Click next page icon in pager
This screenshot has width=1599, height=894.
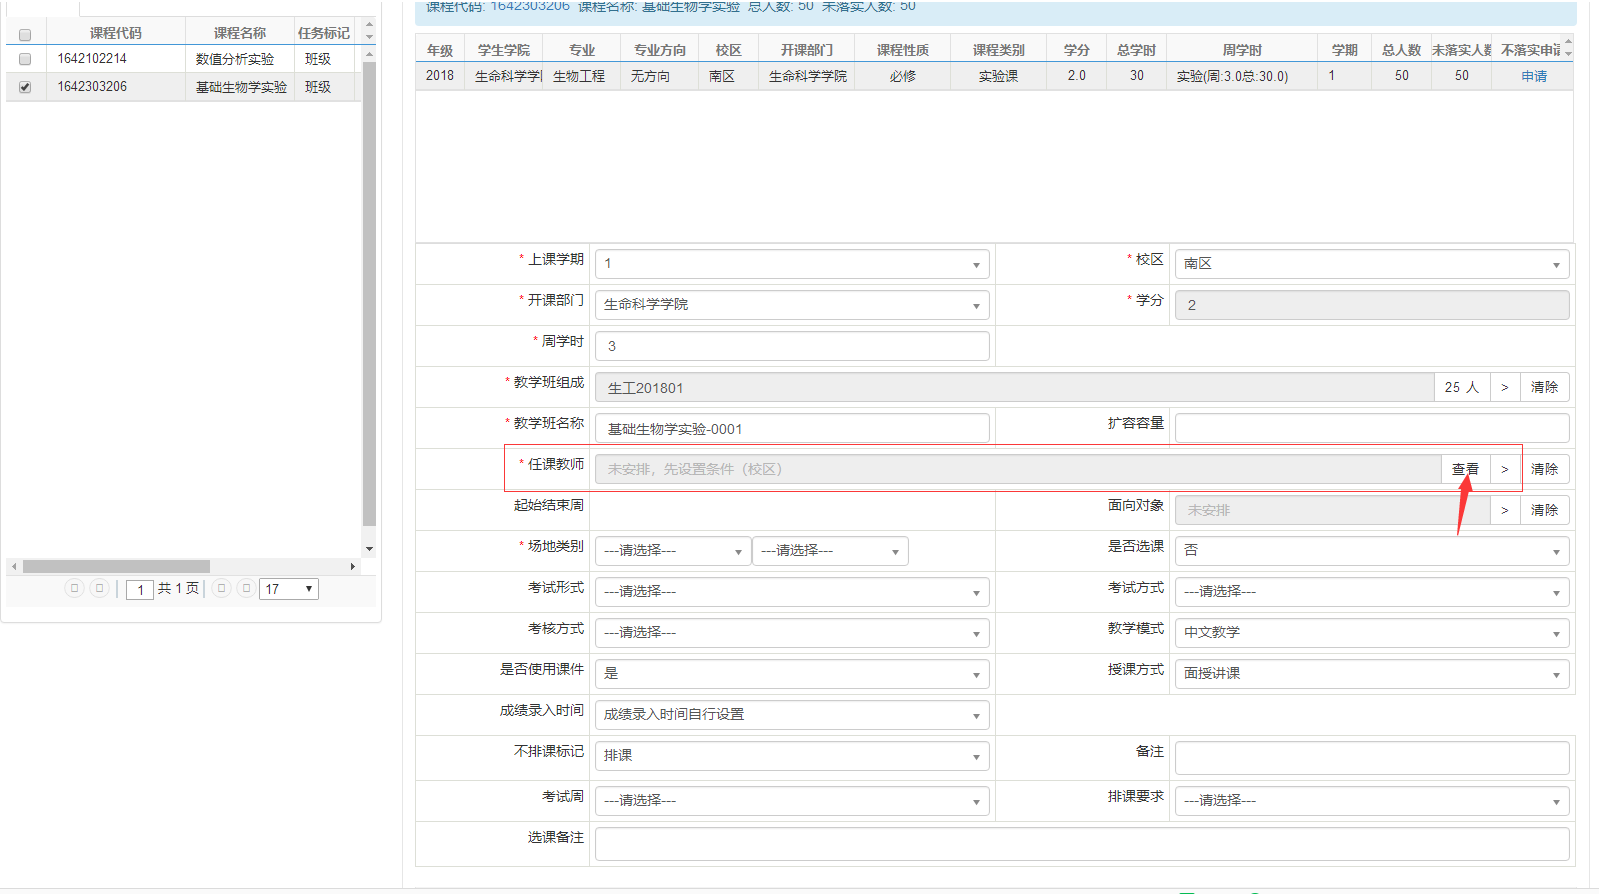[222, 588]
